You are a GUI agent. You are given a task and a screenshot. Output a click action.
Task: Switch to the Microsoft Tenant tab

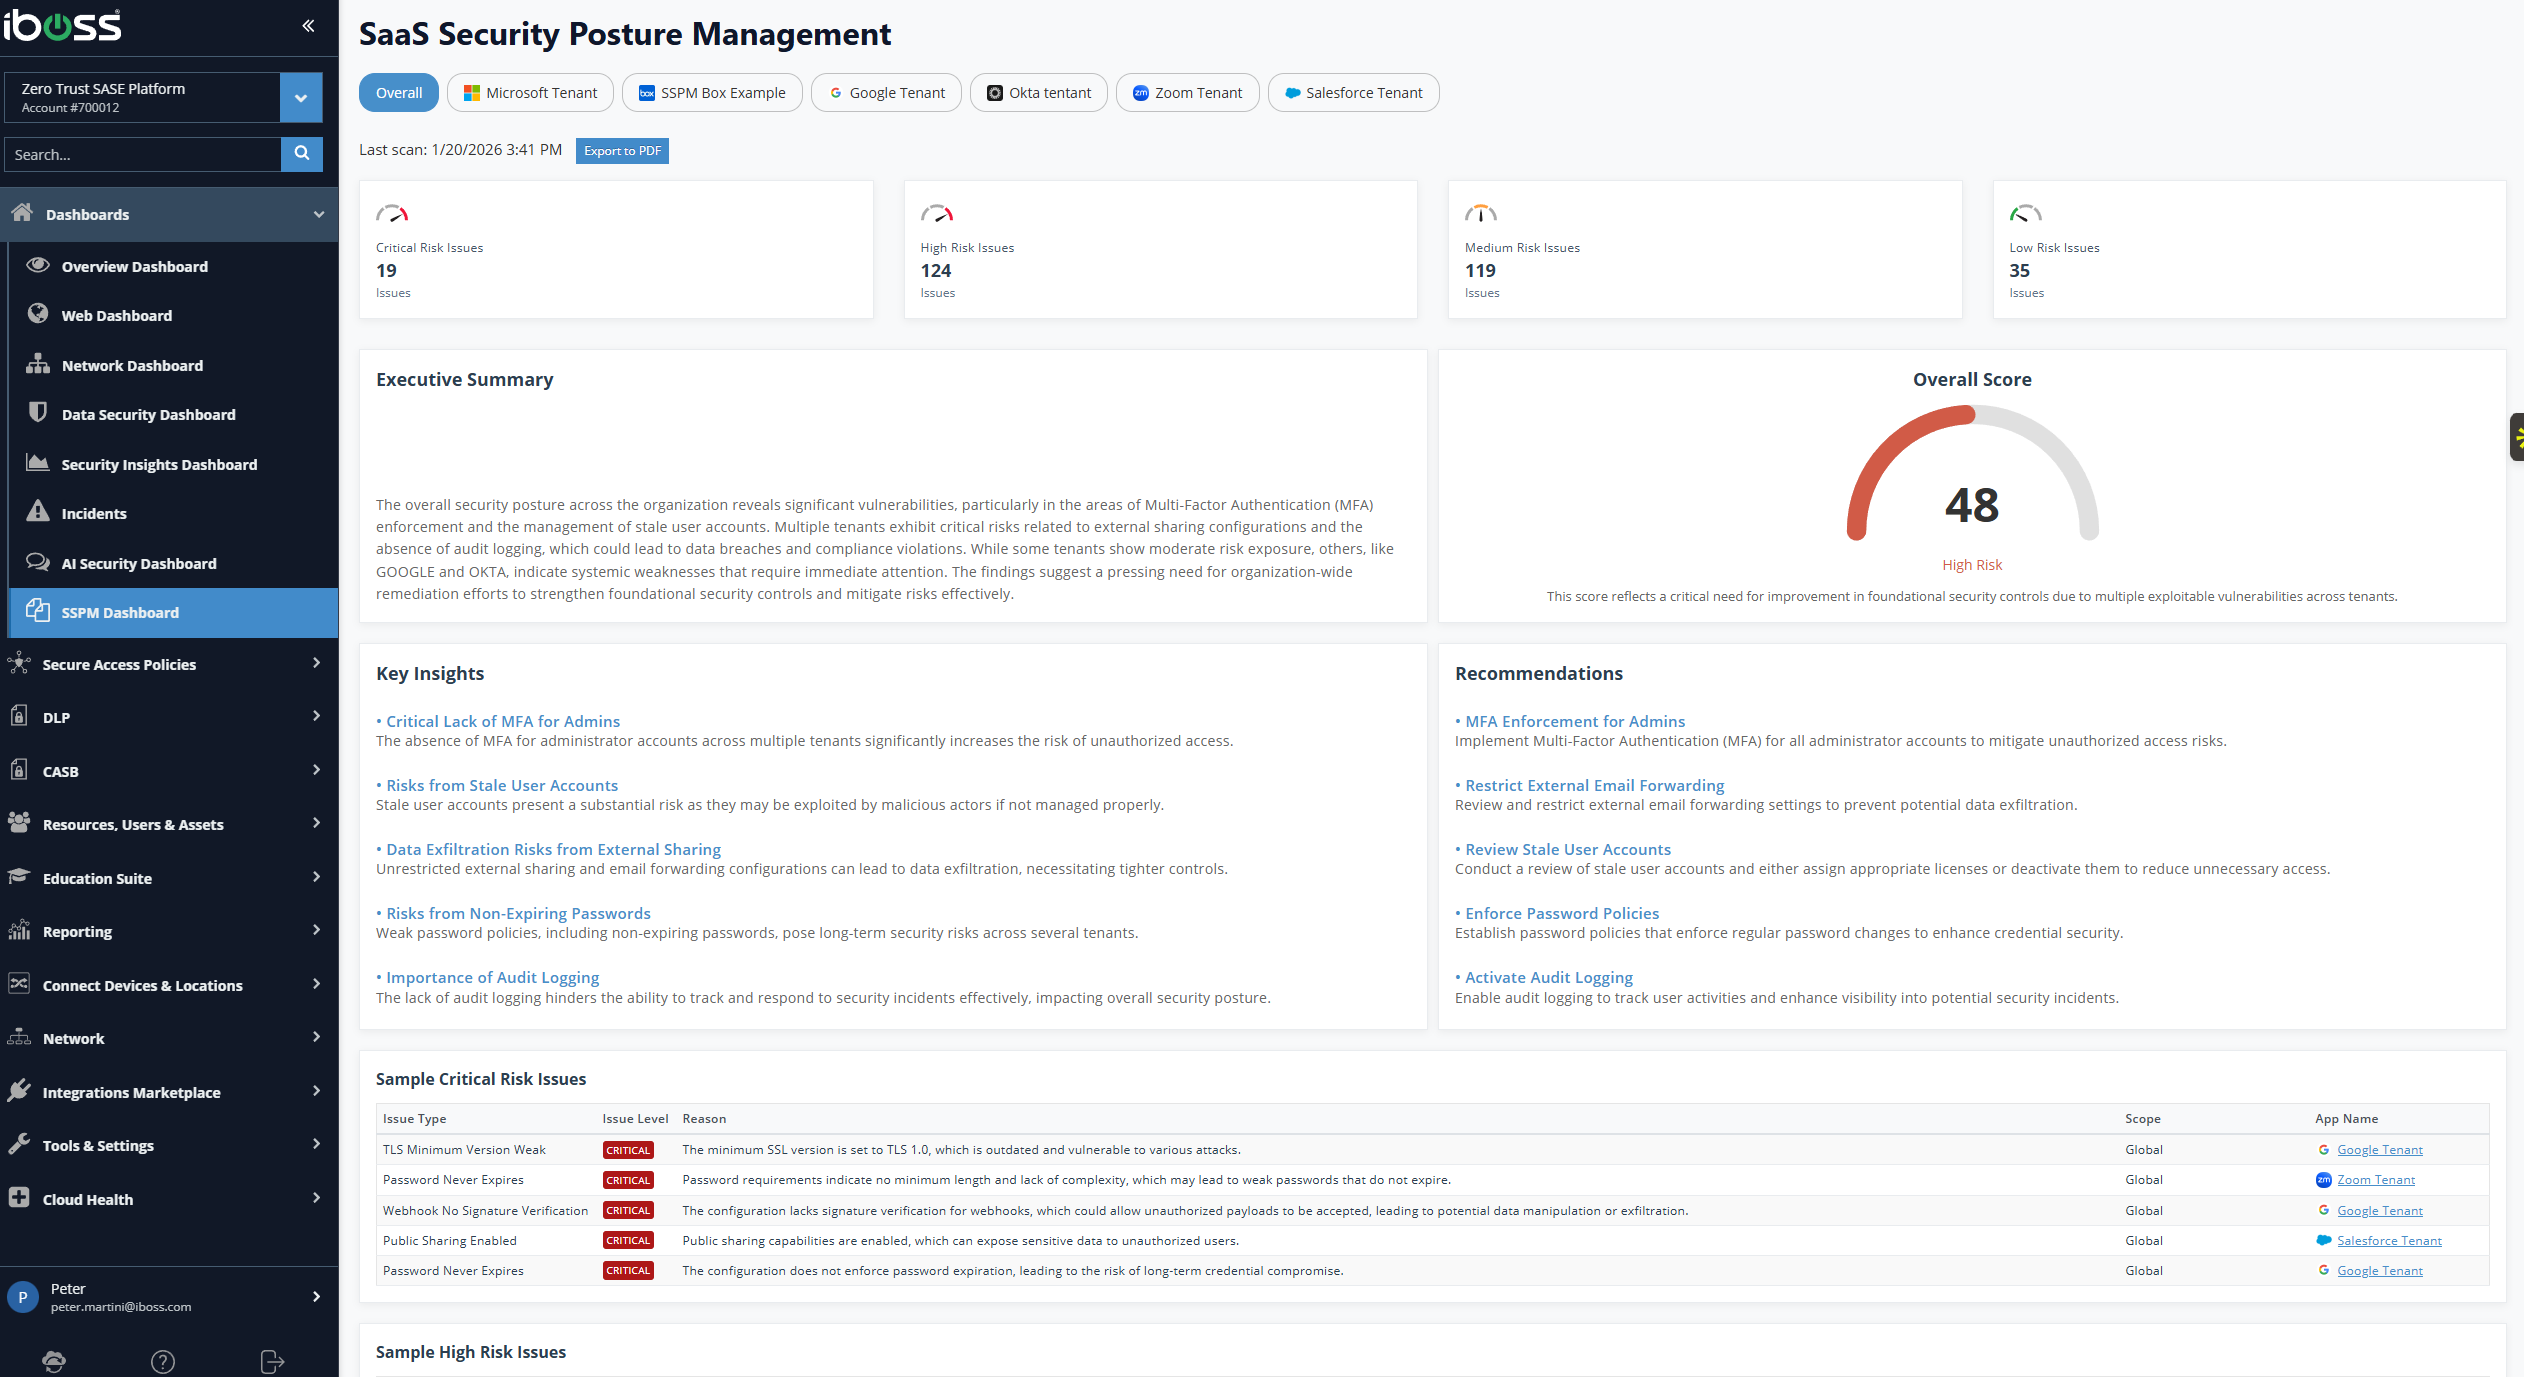[530, 92]
